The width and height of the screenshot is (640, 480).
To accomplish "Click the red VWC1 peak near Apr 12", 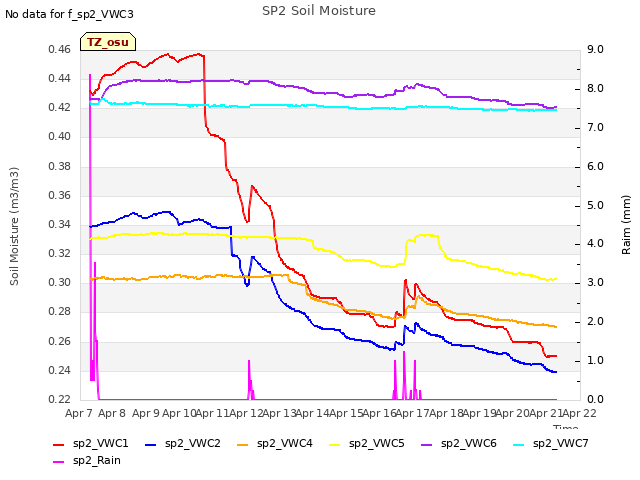I will (x=252, y=186).
